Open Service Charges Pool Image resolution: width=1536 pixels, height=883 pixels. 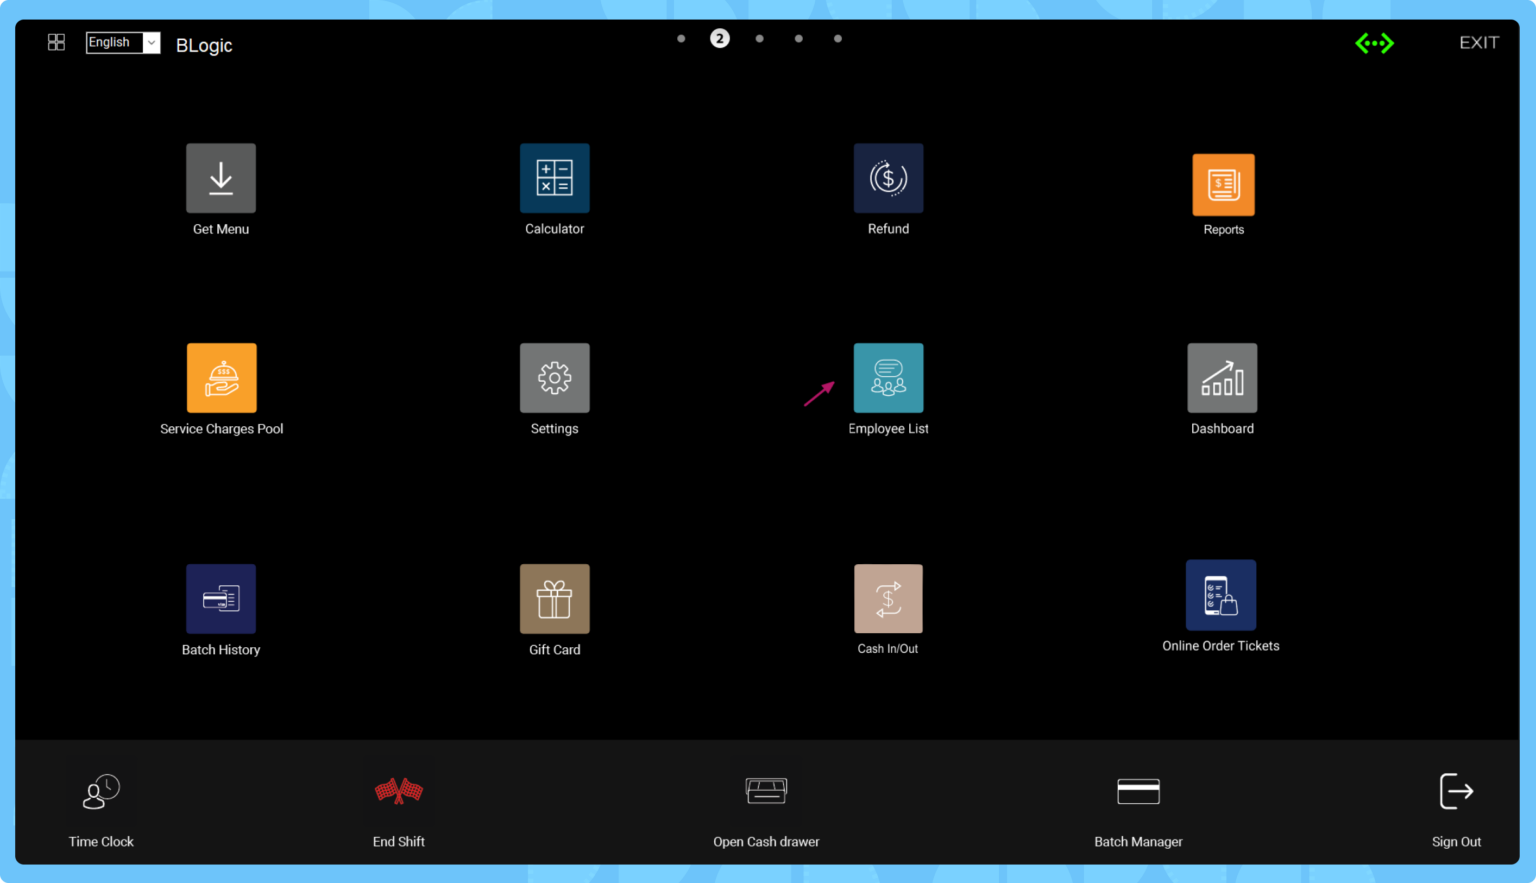click(x=222, y=378)
